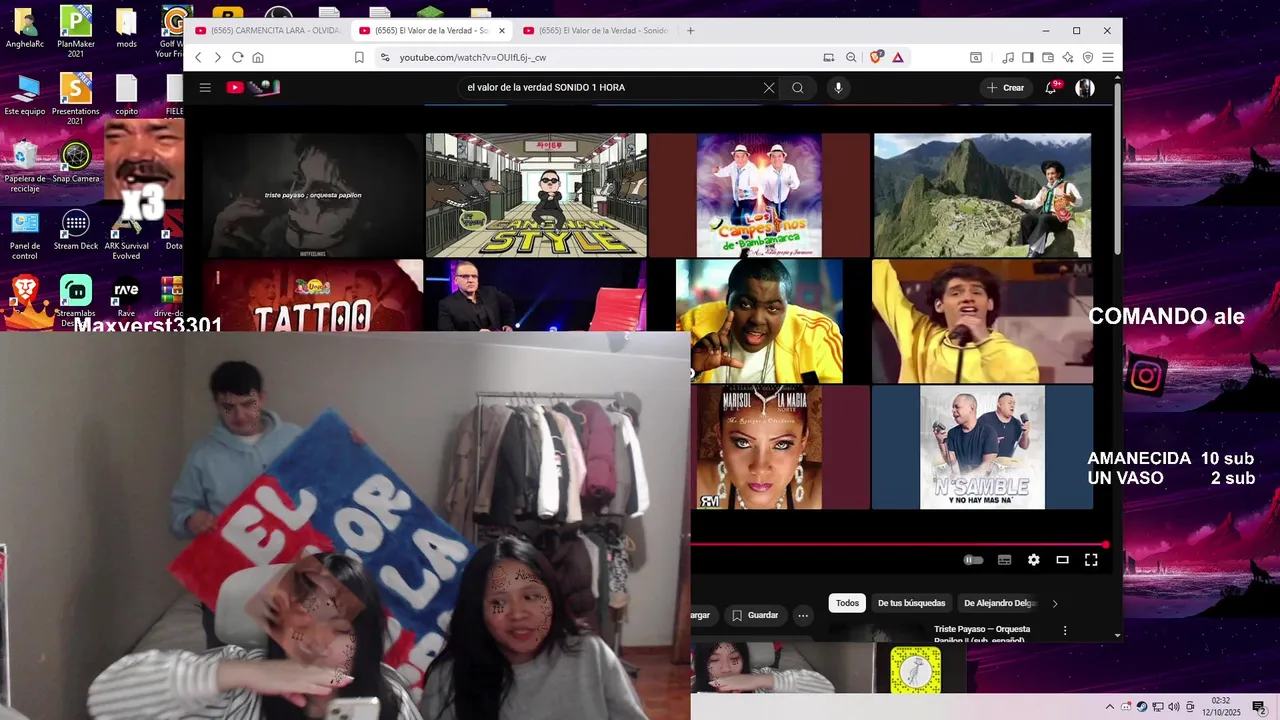Open Presentations 2021 desktop shortcut

(x=75, y=99)
